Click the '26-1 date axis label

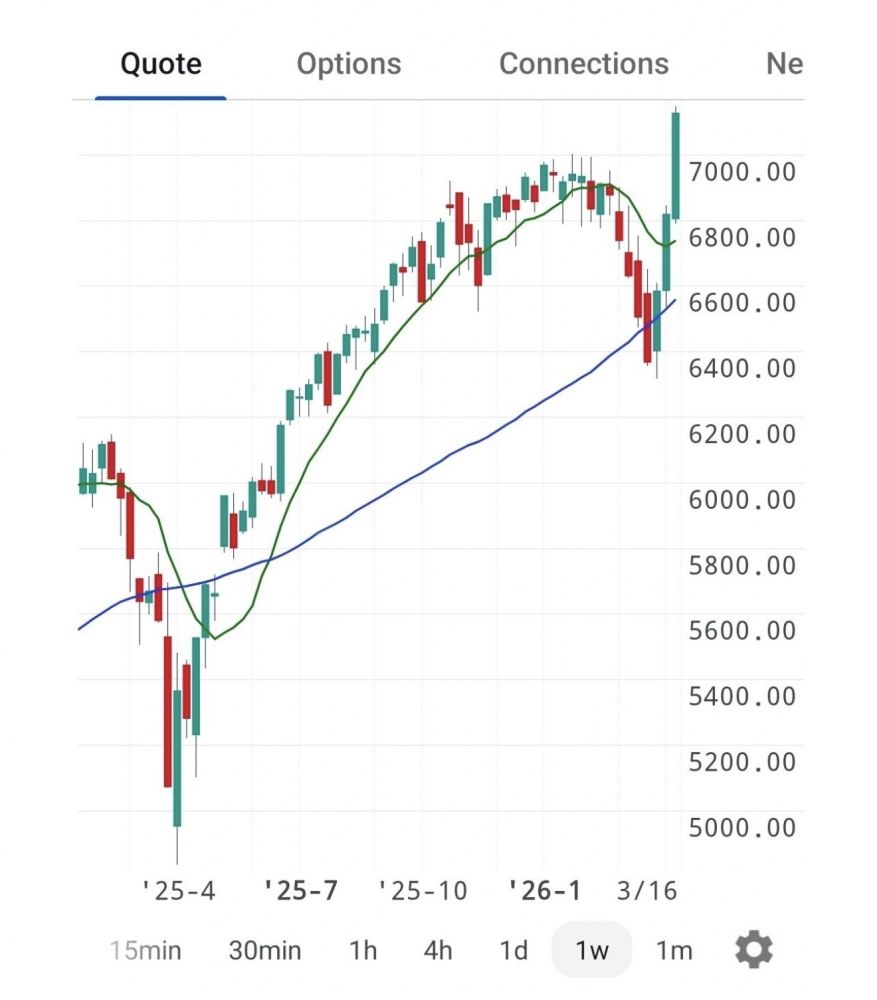(544, 890)
